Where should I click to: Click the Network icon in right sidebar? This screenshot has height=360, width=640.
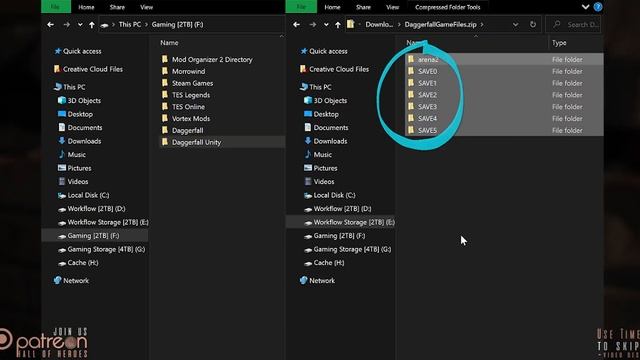[303, 280]
